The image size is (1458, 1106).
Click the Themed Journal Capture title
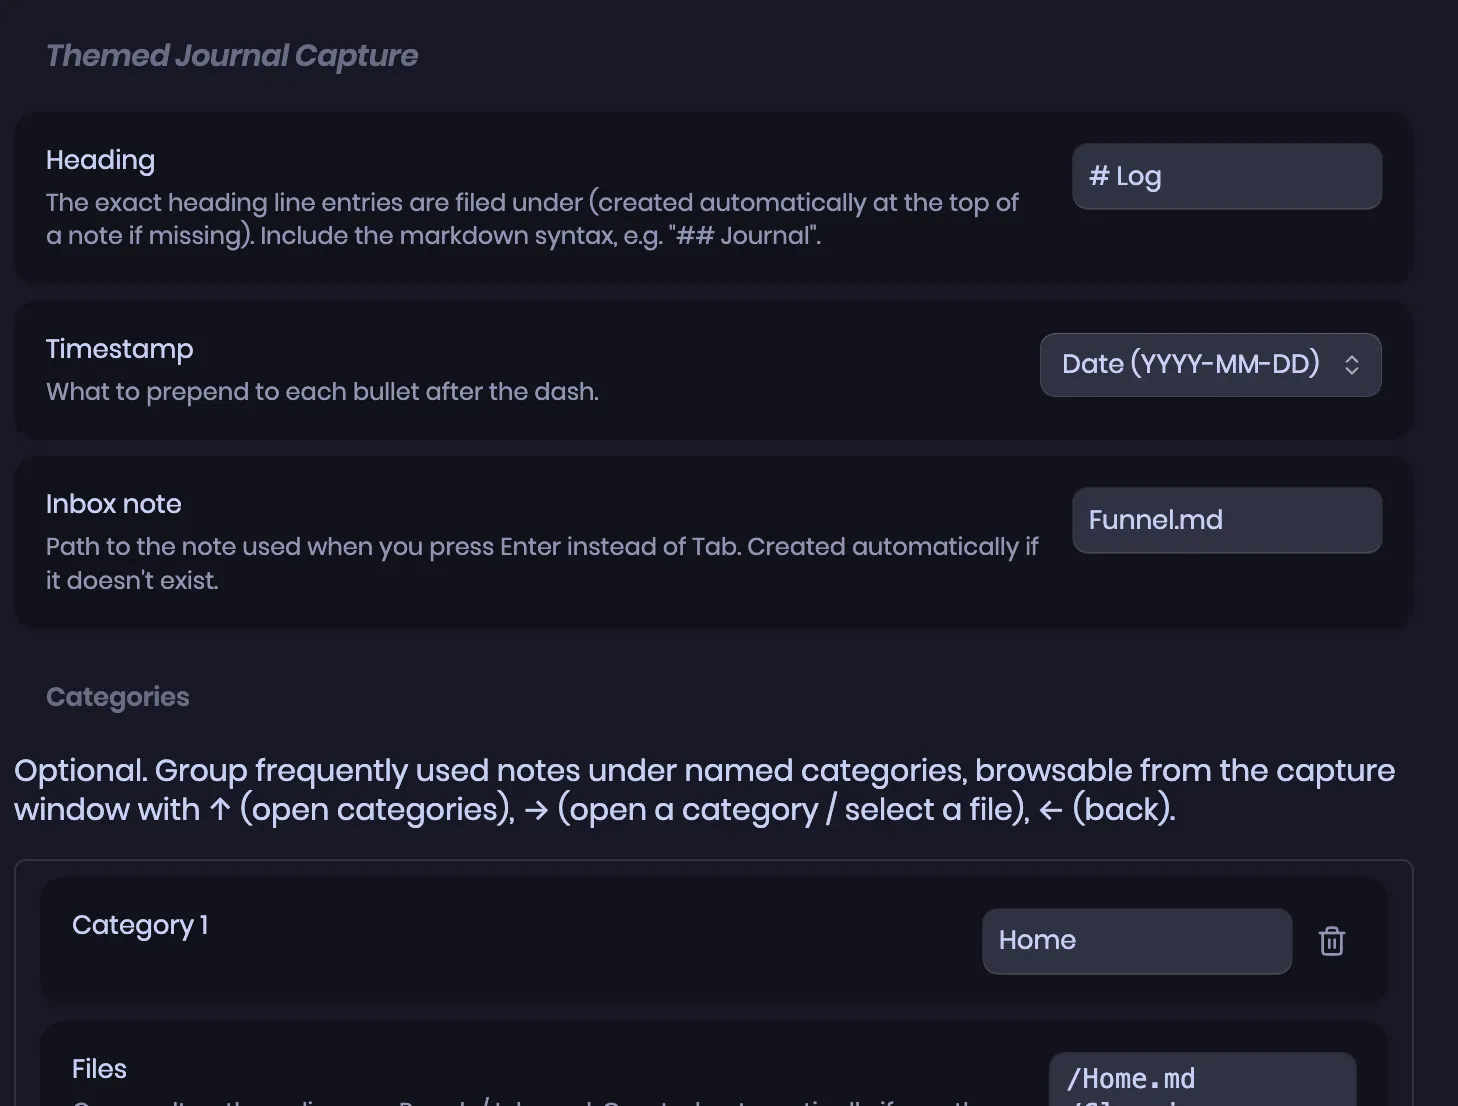[232, 56]
